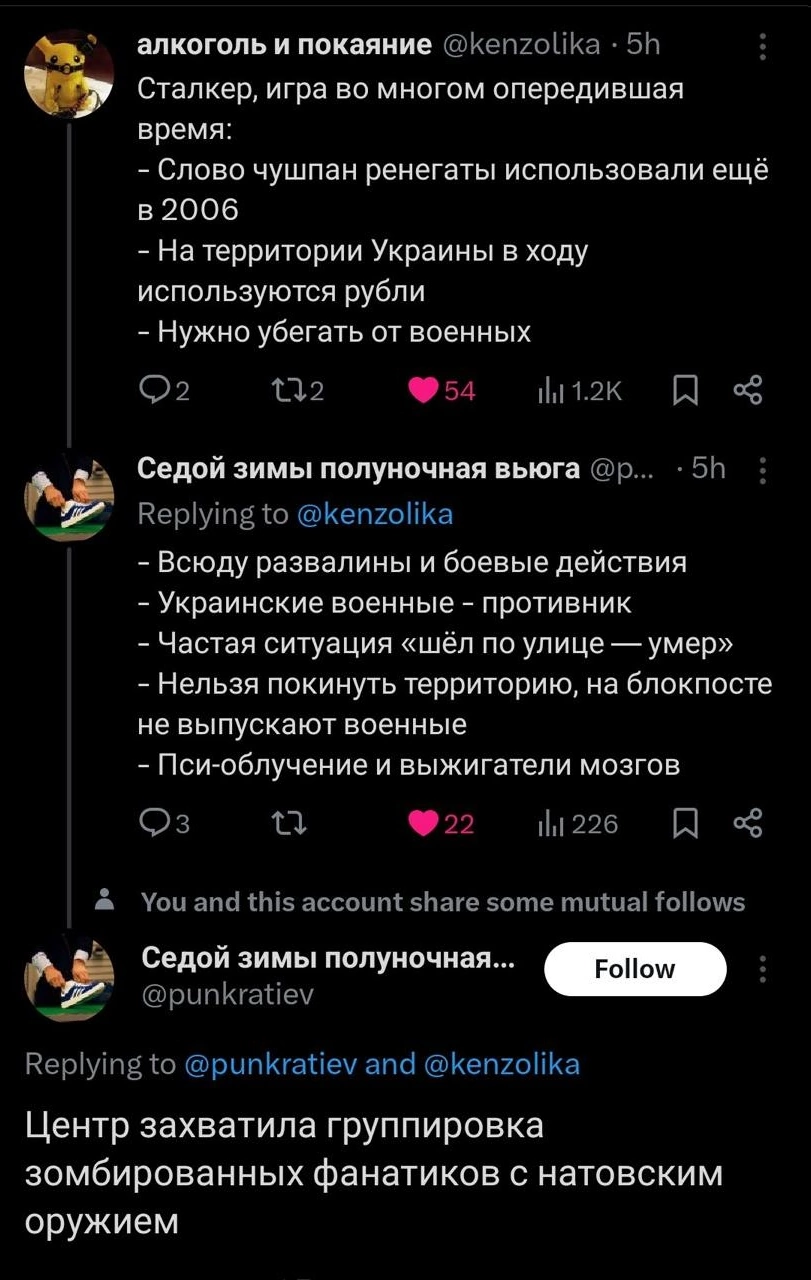Bookmark the second tweet in thread
The height and width of the screenshot is (1280, 811).
tap(685, 824)
